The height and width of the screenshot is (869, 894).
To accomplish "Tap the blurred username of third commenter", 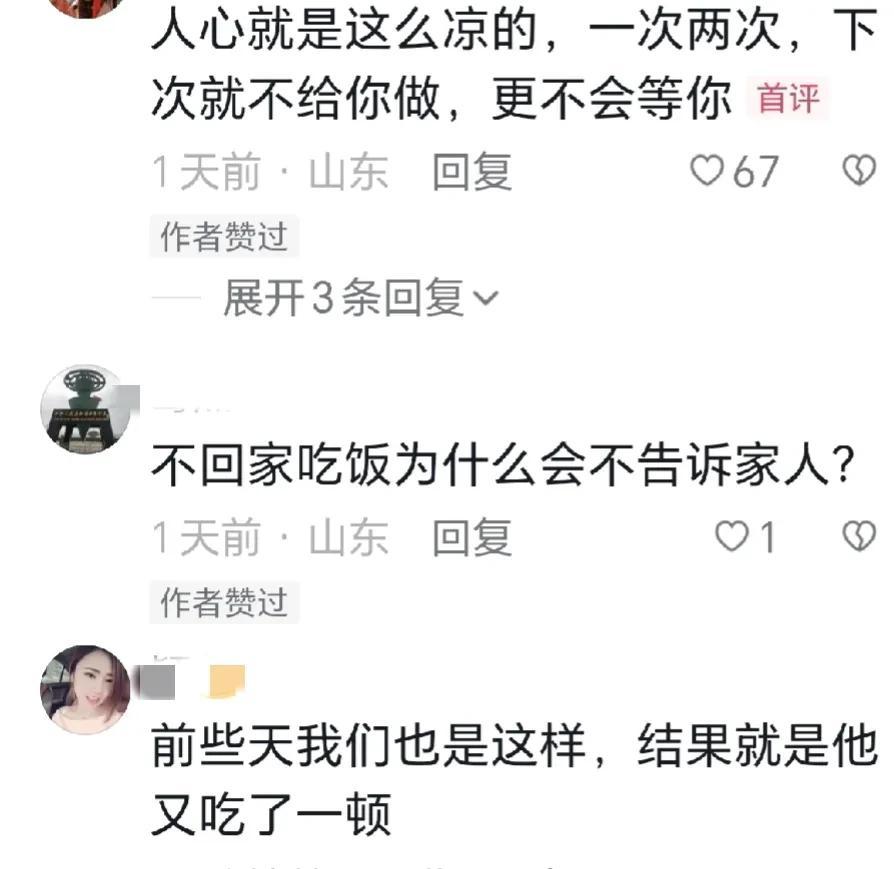I will tap(156, 681).
